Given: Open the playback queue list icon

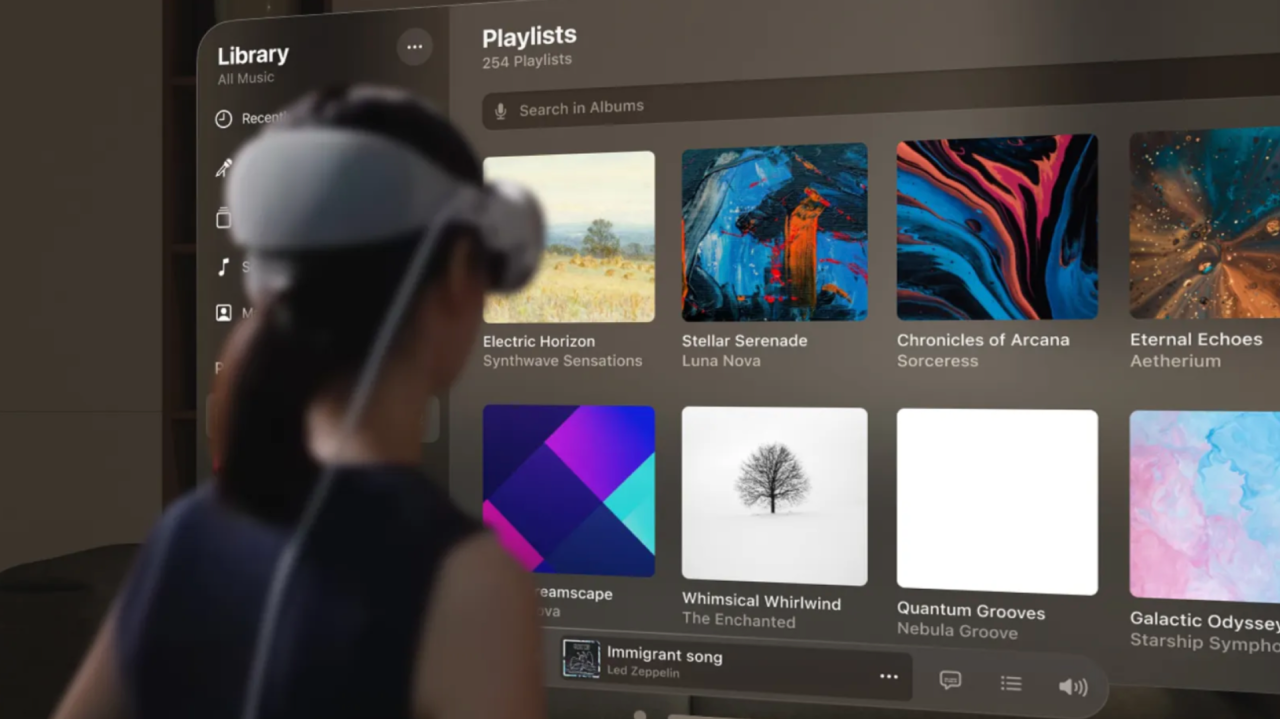Looking at the screenshot, I should click(1011, 683).
